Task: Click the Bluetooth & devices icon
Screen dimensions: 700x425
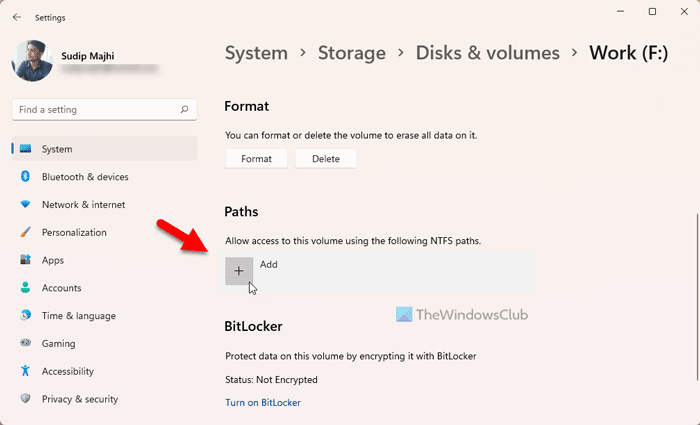Action: click(26, 177)
